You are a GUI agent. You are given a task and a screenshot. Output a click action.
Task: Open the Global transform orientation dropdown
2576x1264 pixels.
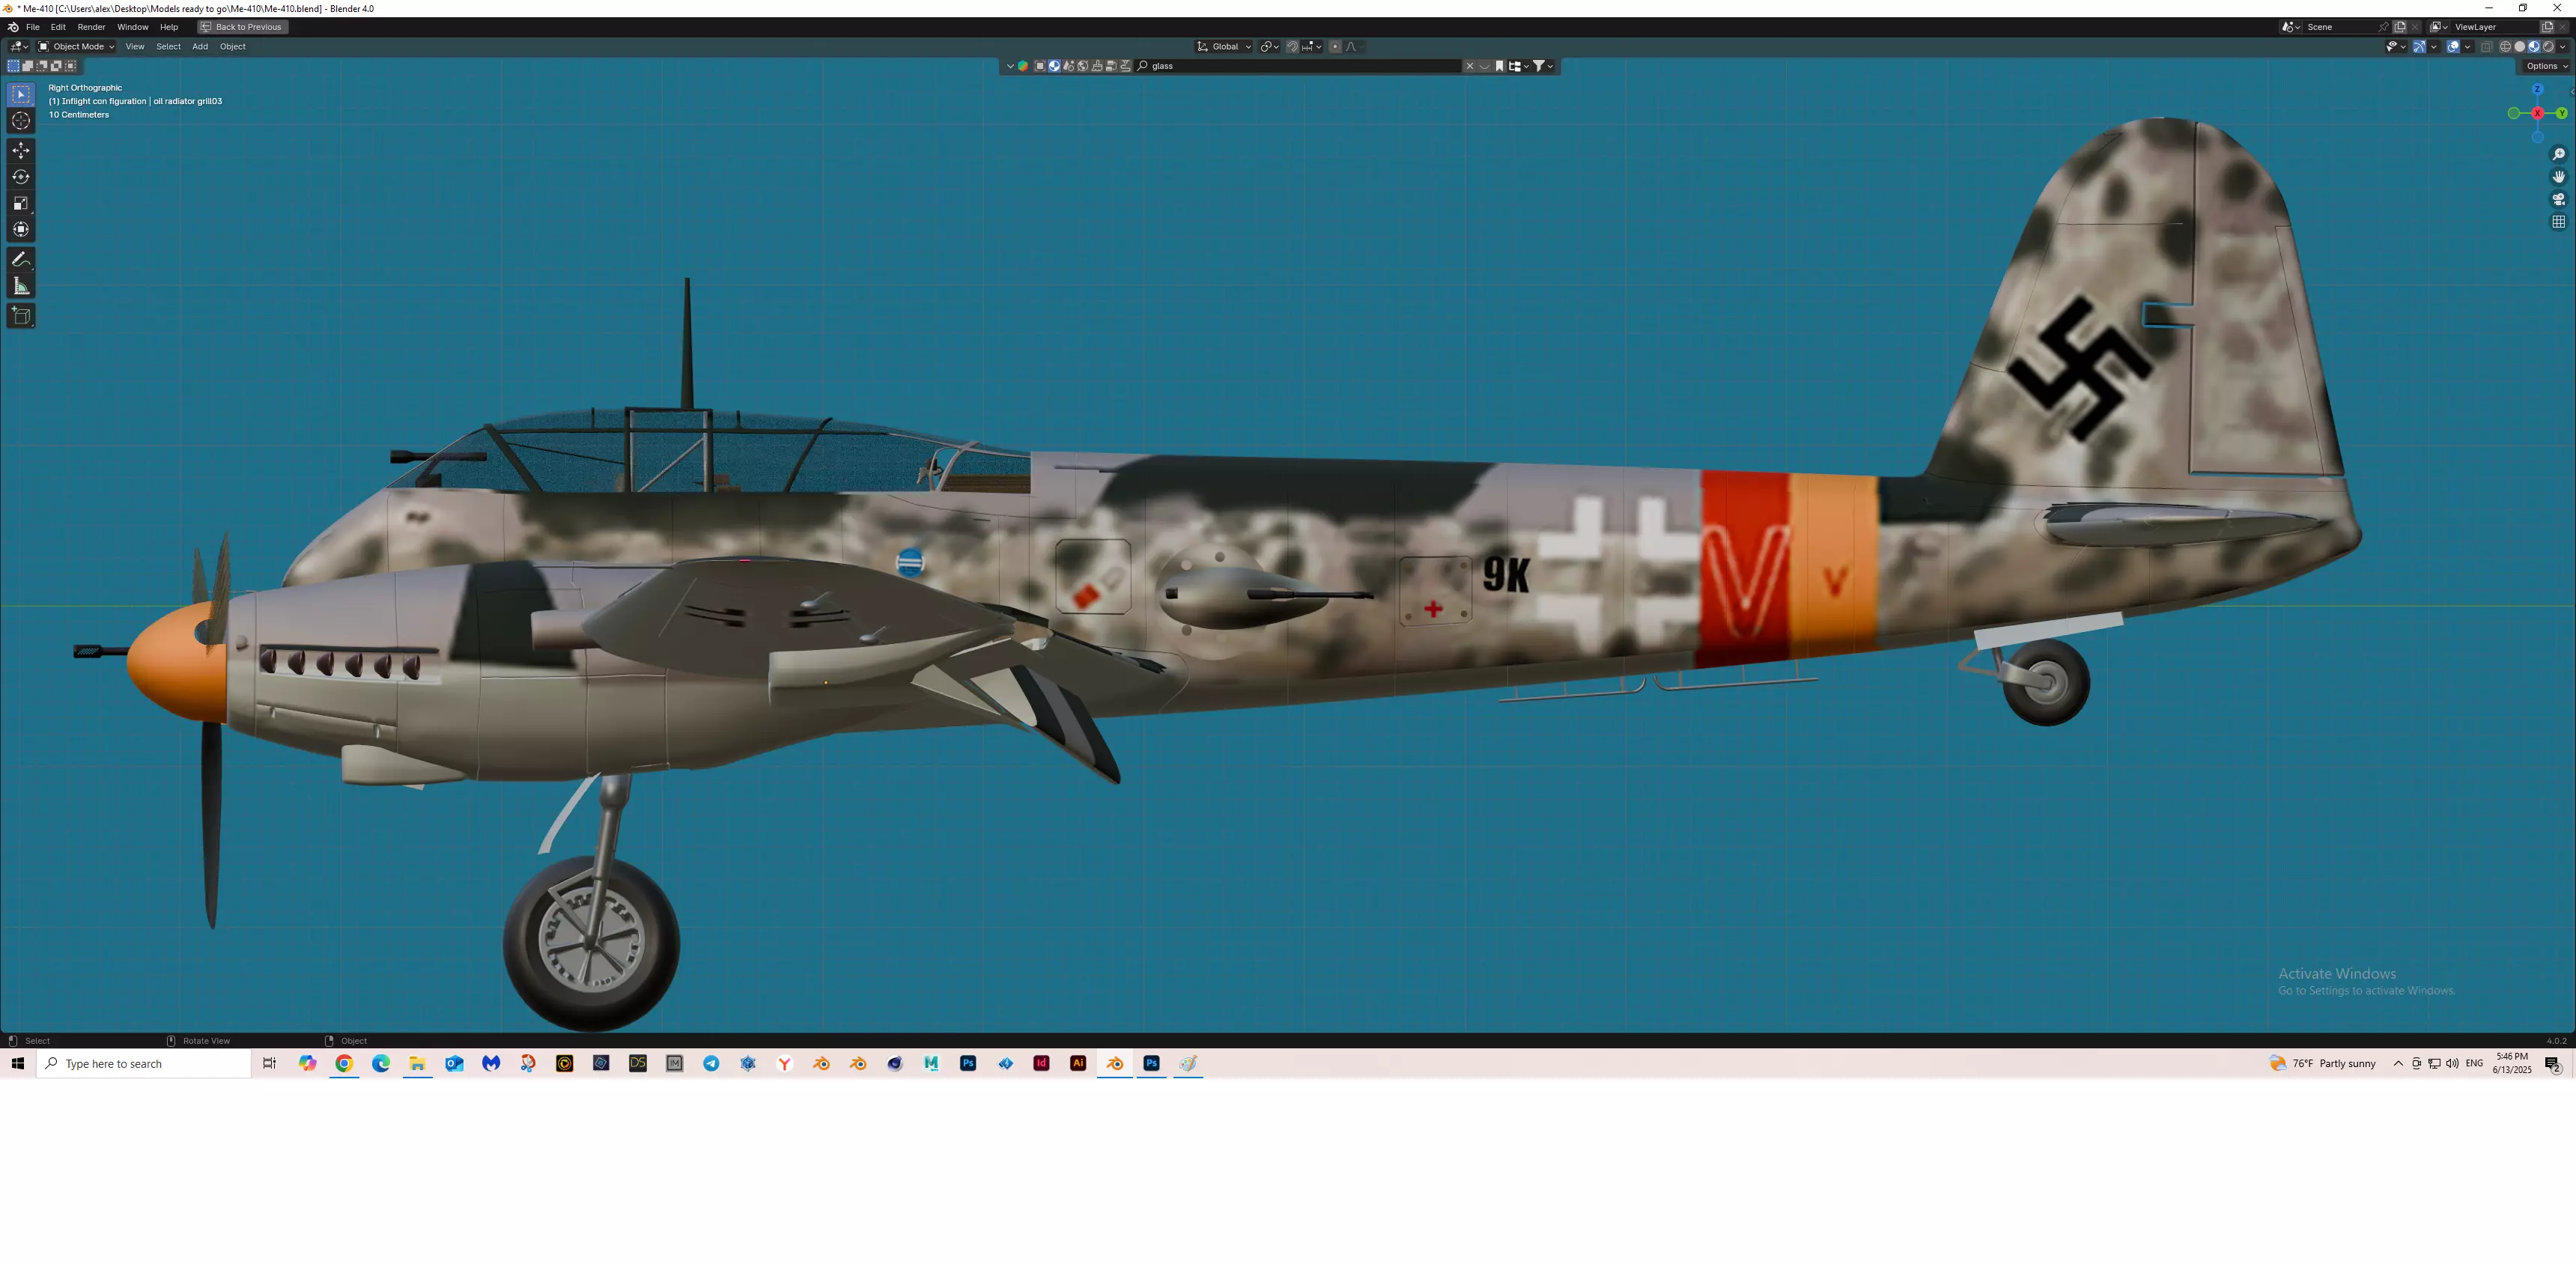[x=1224, y=46]
